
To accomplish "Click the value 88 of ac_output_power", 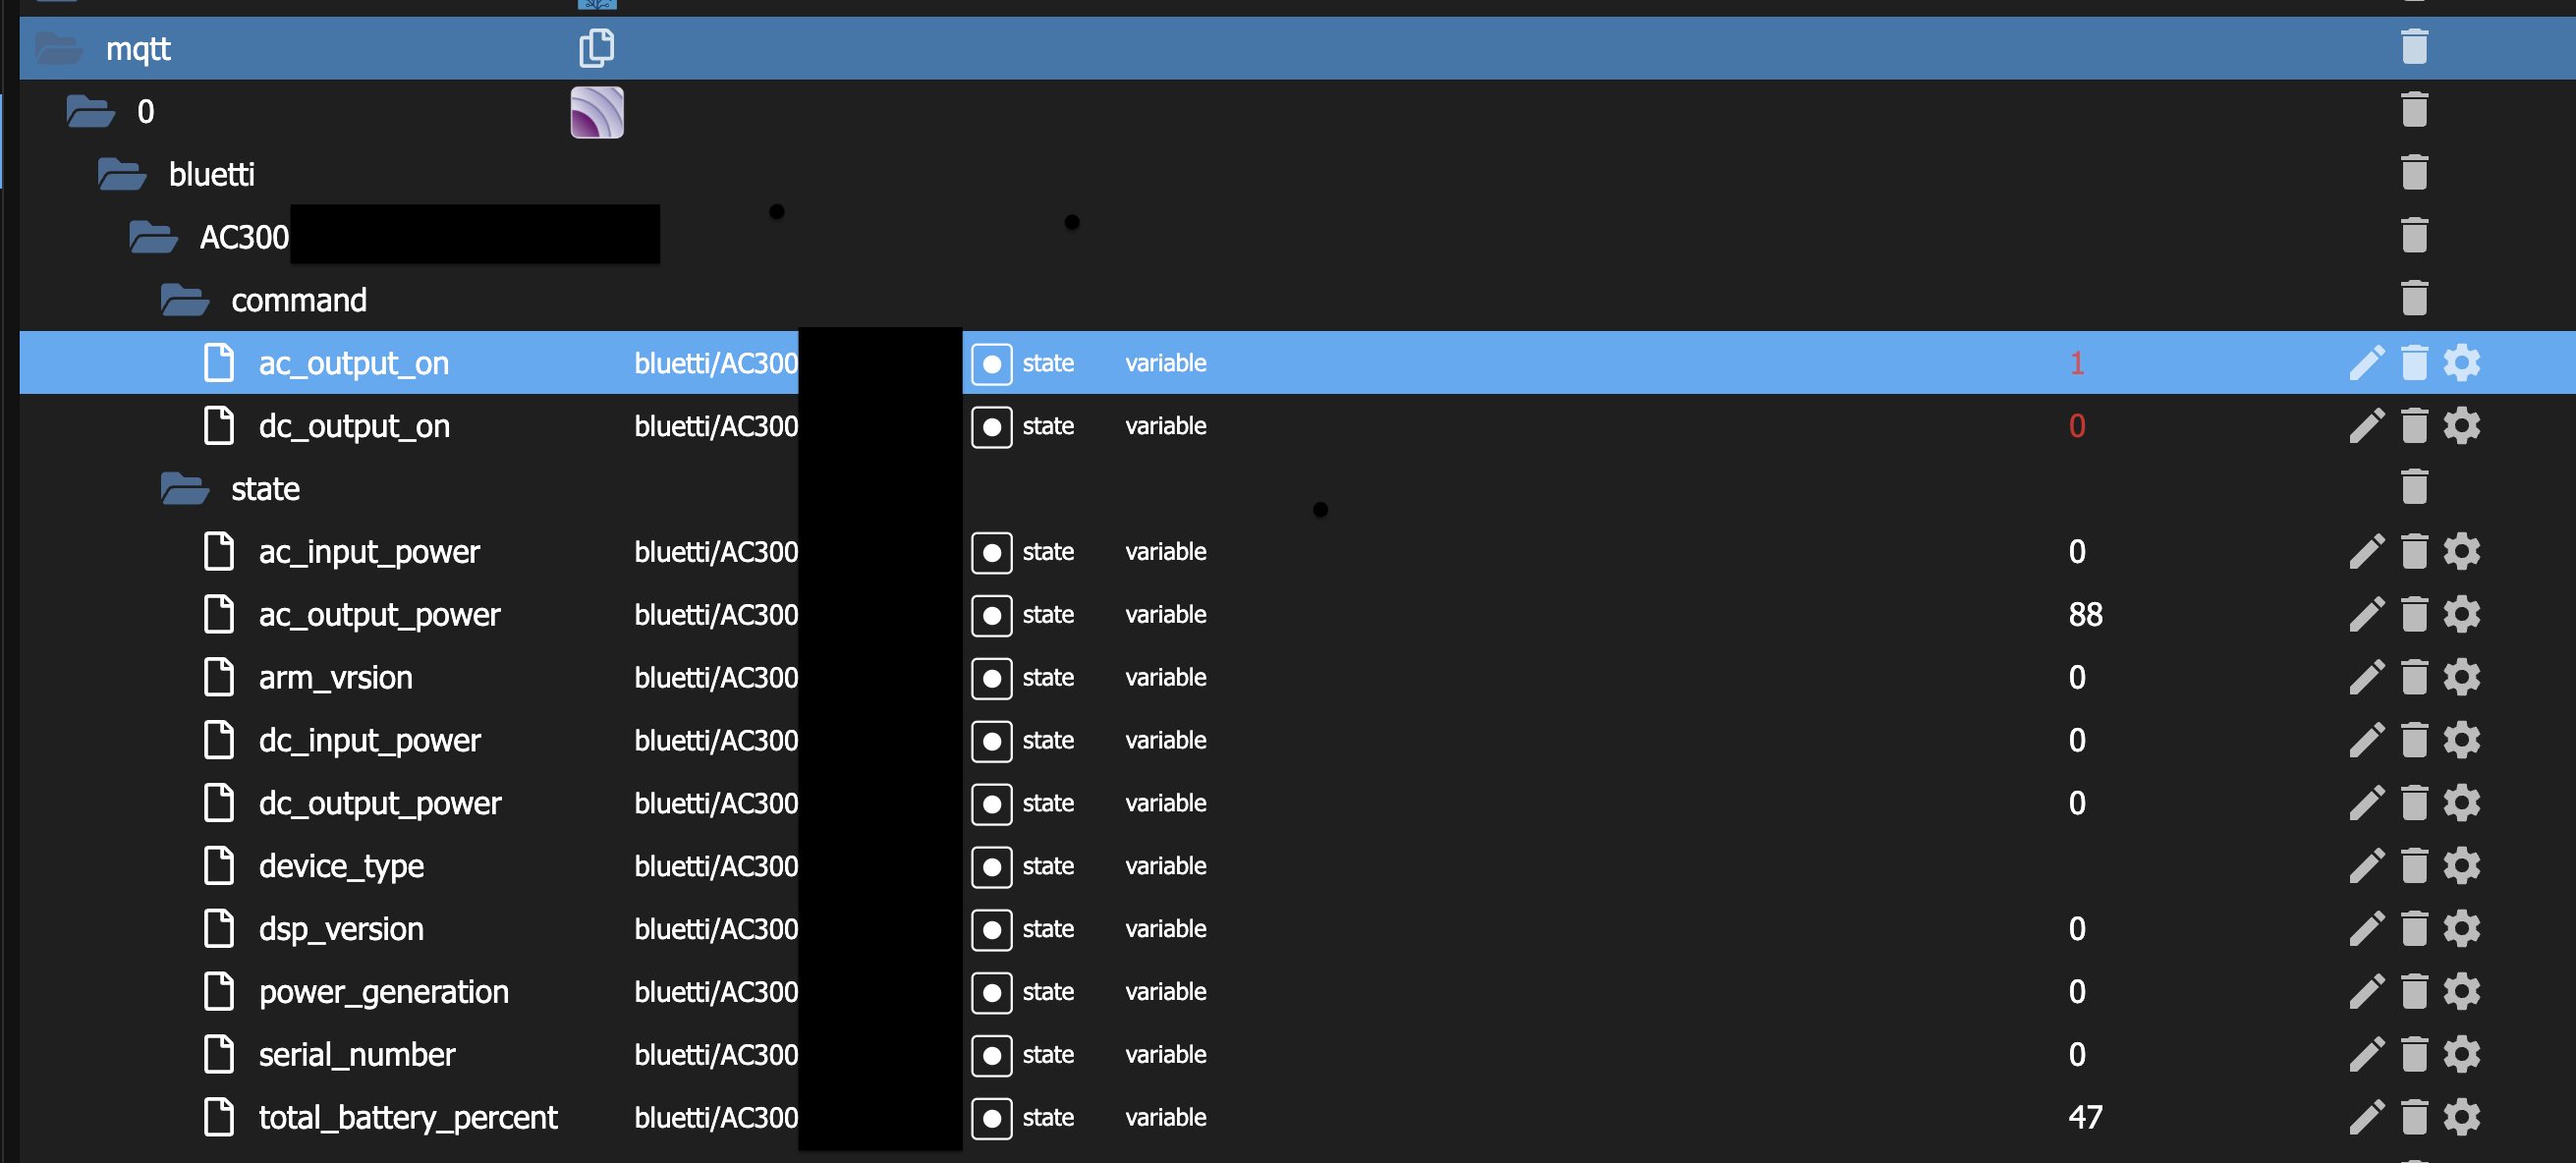I will tap(2084, 614).
